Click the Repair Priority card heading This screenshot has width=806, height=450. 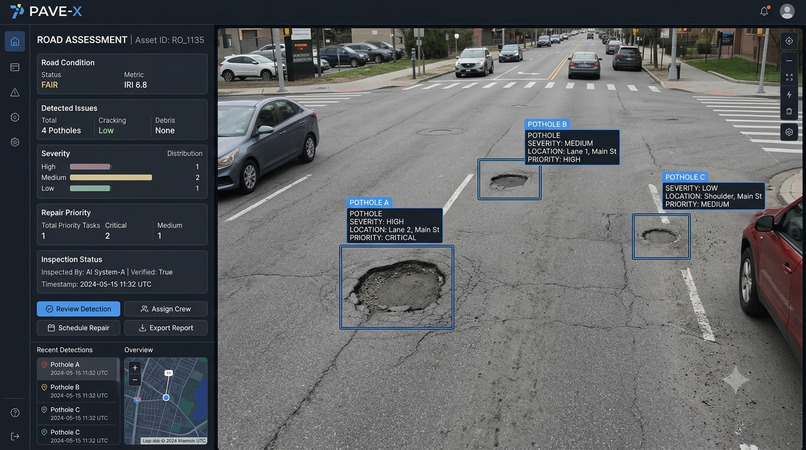point(66,212)
